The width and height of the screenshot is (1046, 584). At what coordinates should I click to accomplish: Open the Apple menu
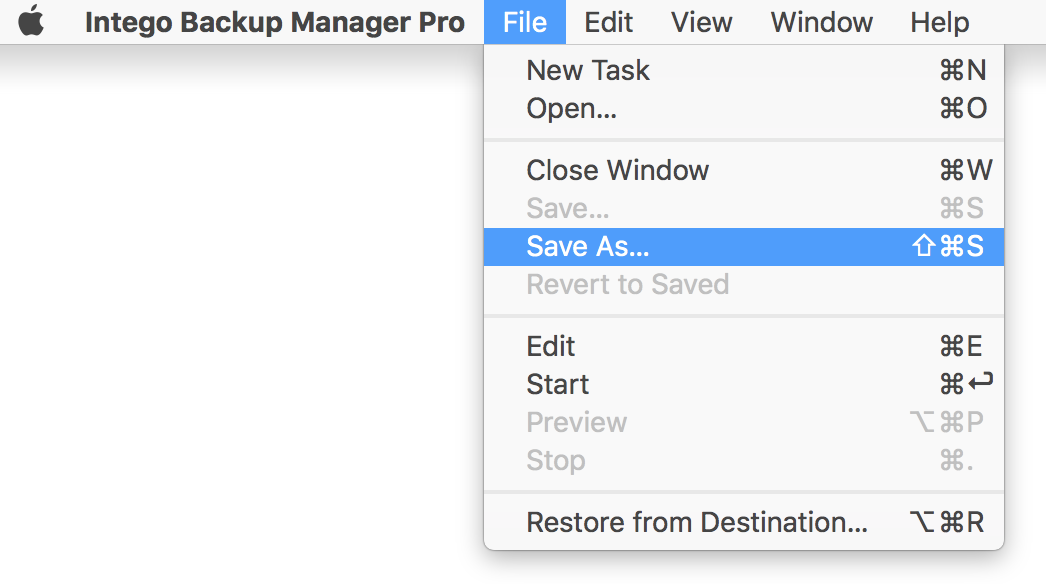click(x=31, y=21)
